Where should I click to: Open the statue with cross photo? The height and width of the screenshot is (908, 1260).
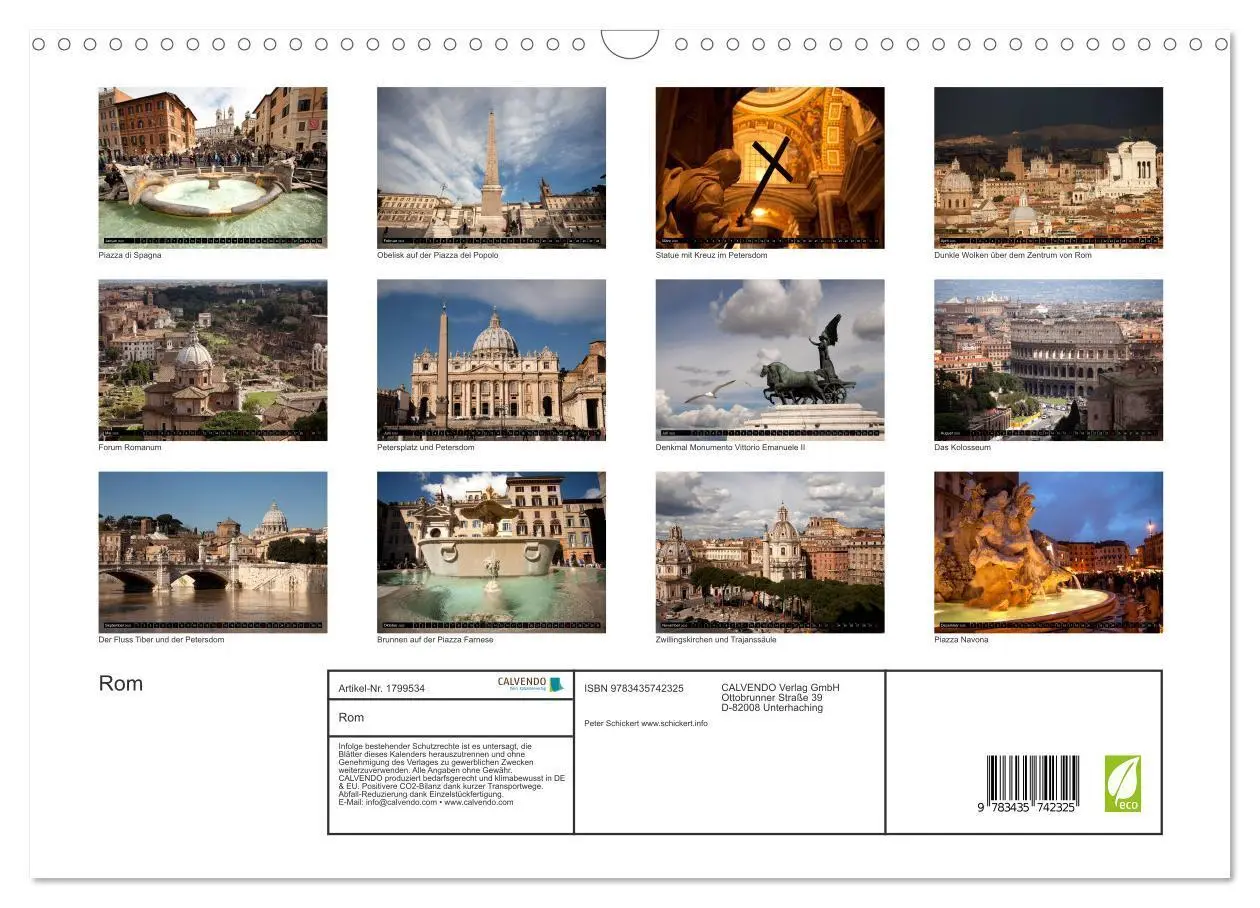tap(770, 167)
